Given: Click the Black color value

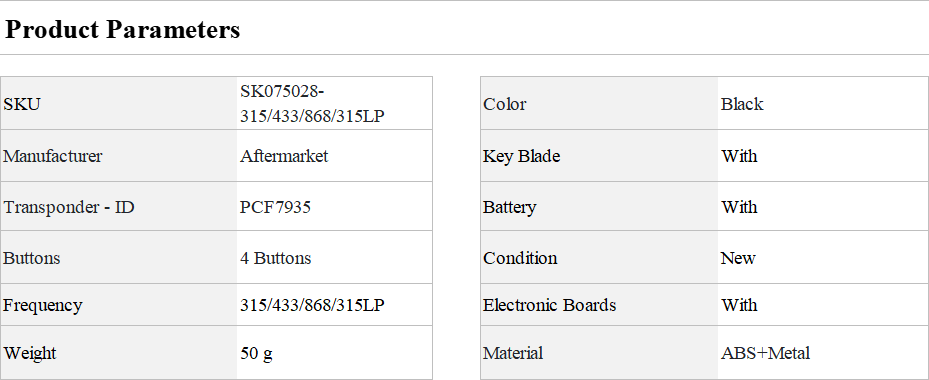Looking at the screenshot, I should pyautogui.click(x=742, y=104).
